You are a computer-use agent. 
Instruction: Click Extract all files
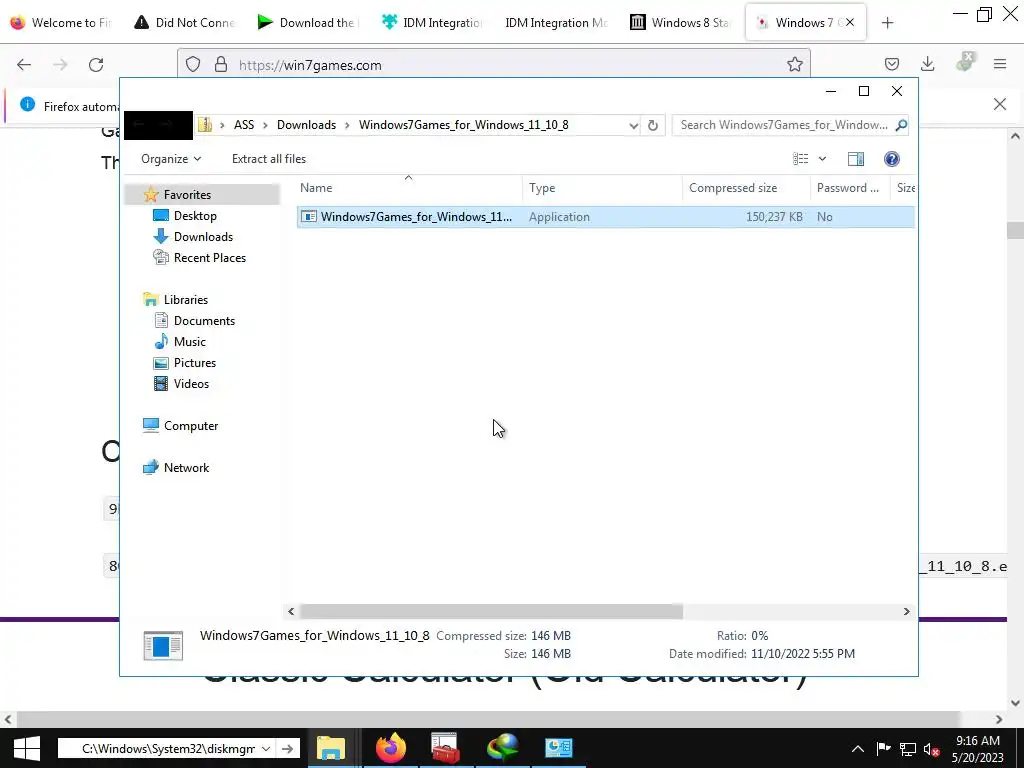point(268,159)
